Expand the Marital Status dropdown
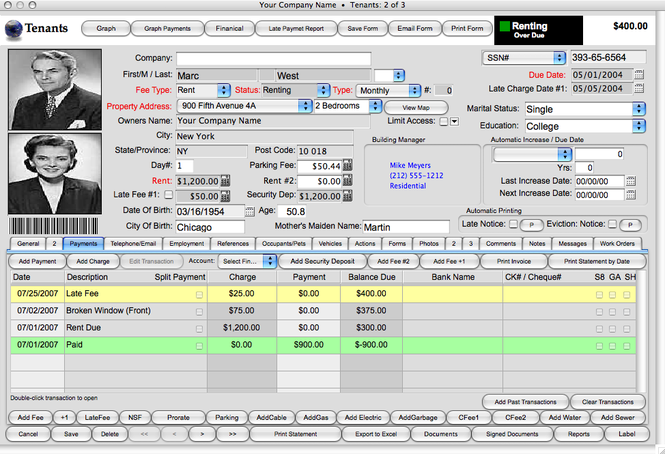Screen dimensions: 665x454 638,109
